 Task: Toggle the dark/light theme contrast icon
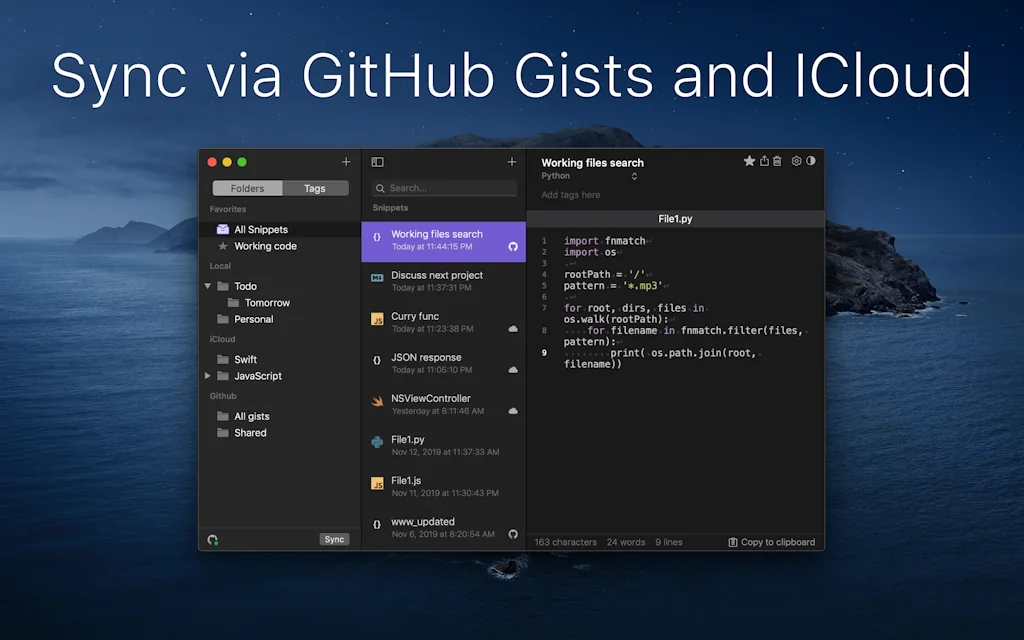click(811, 161)
